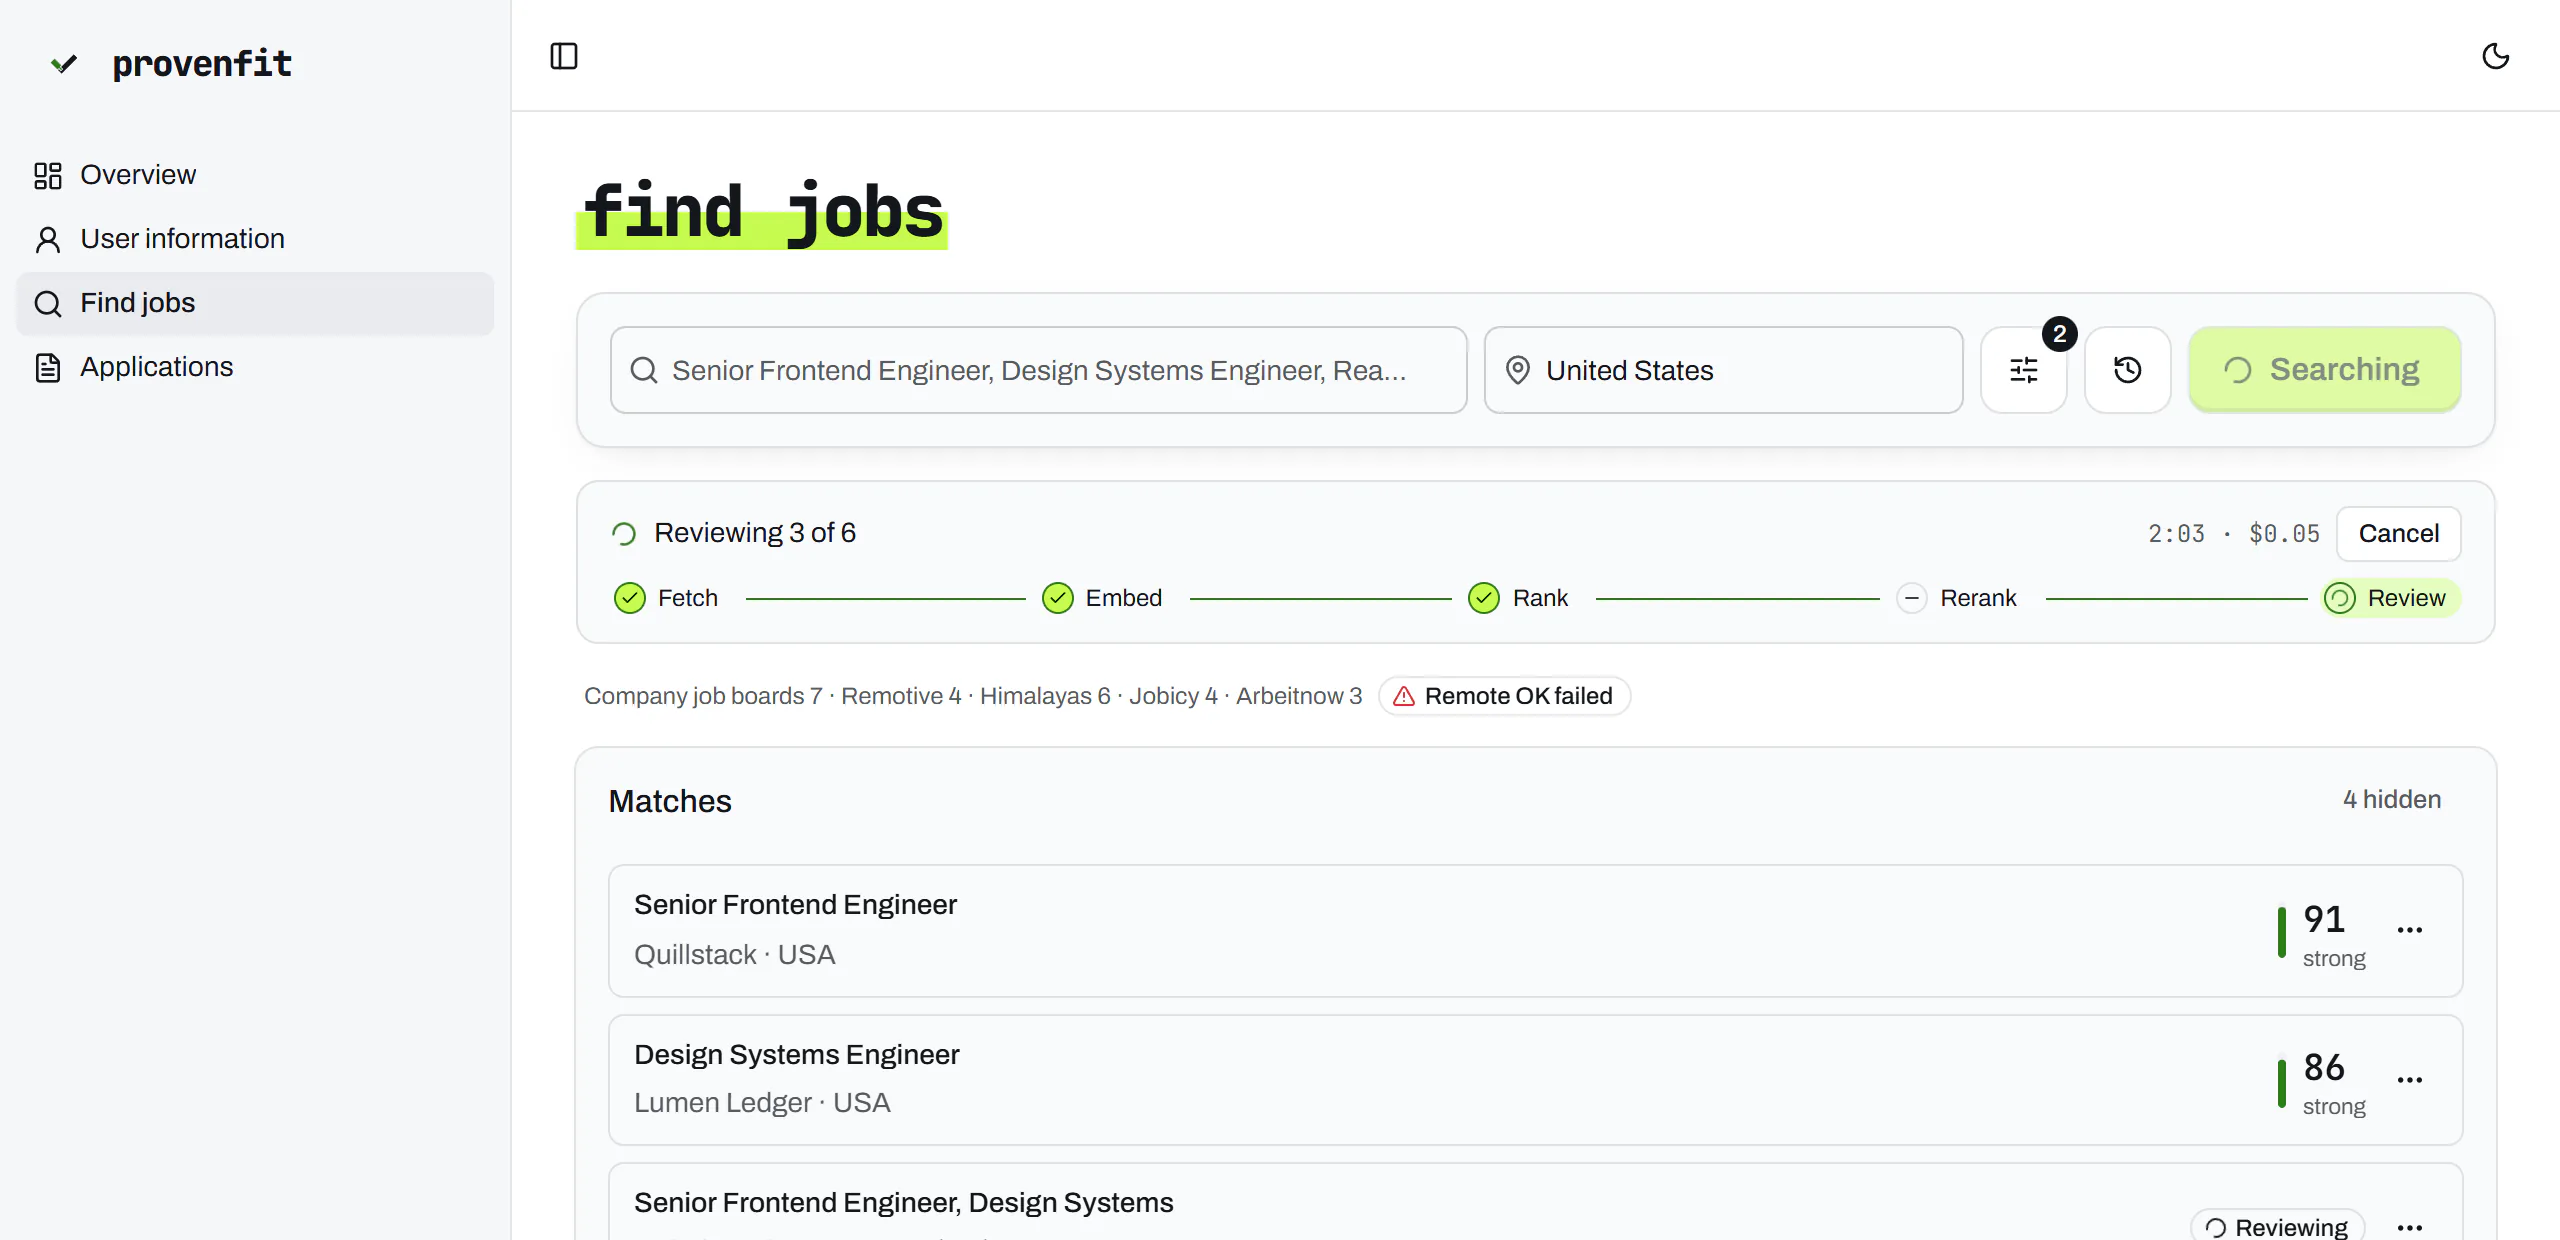
Task: Open more options for Quillstack job
Action: coord(2410,930)
